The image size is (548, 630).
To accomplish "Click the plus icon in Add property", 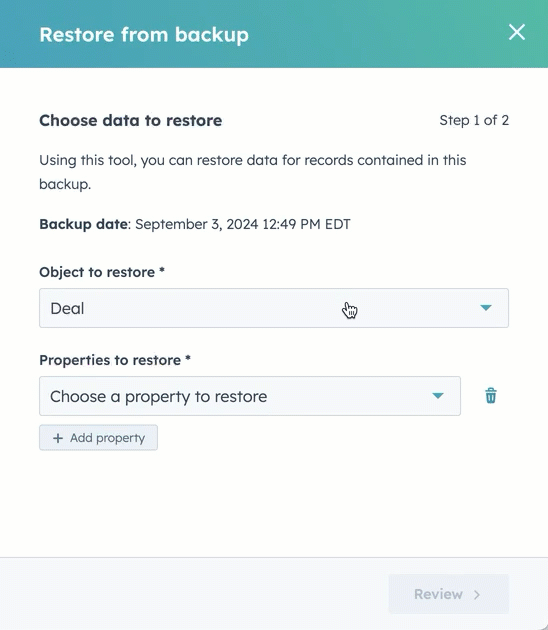I will (58, 438).
